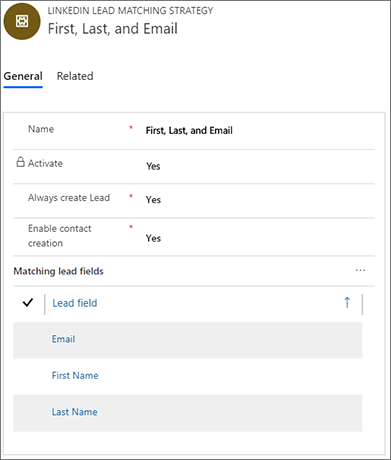Switch to the Related tab
391x460 pixels.
coord(75,76)
